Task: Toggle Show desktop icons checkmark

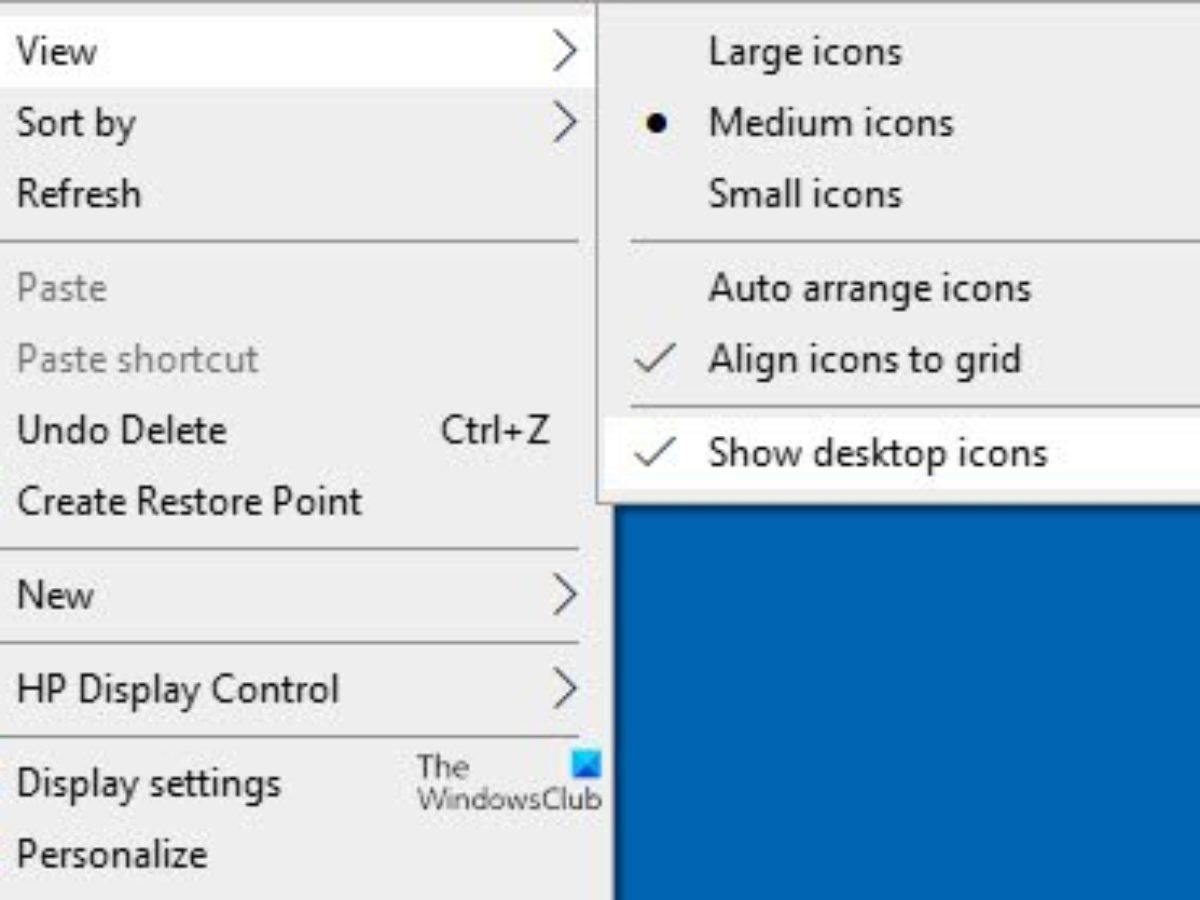Action: [656, 453]
